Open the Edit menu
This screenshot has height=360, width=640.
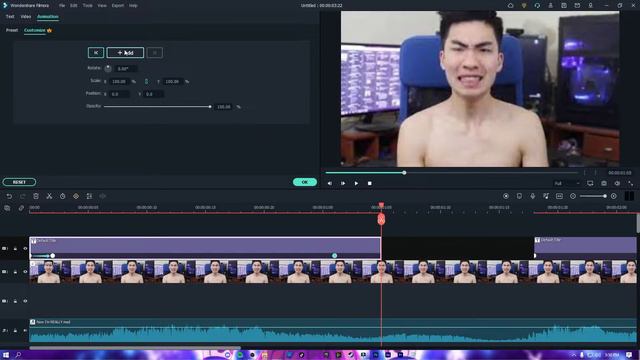coord(73,6)
